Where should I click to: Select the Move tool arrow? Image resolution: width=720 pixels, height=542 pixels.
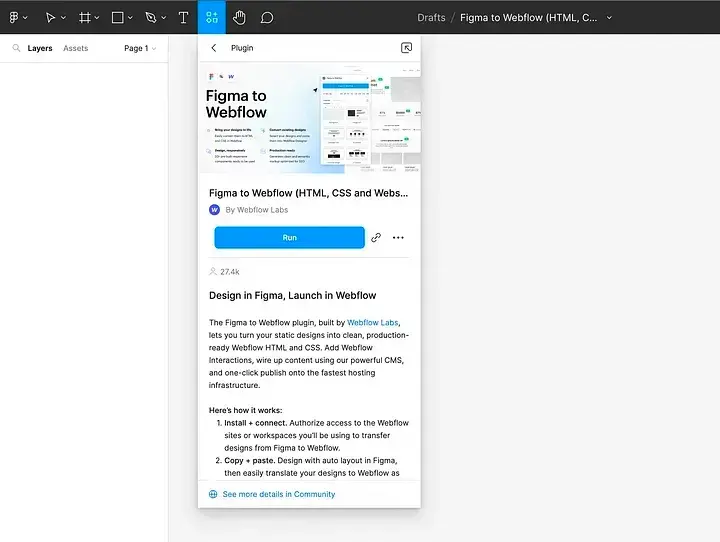pyautogui.click(x=50, y=17)
